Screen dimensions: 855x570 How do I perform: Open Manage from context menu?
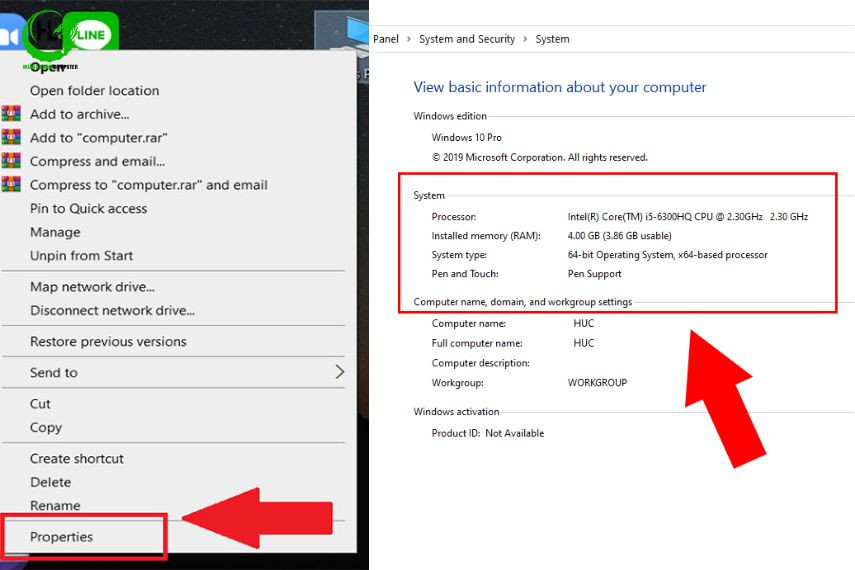coord(55,232)
